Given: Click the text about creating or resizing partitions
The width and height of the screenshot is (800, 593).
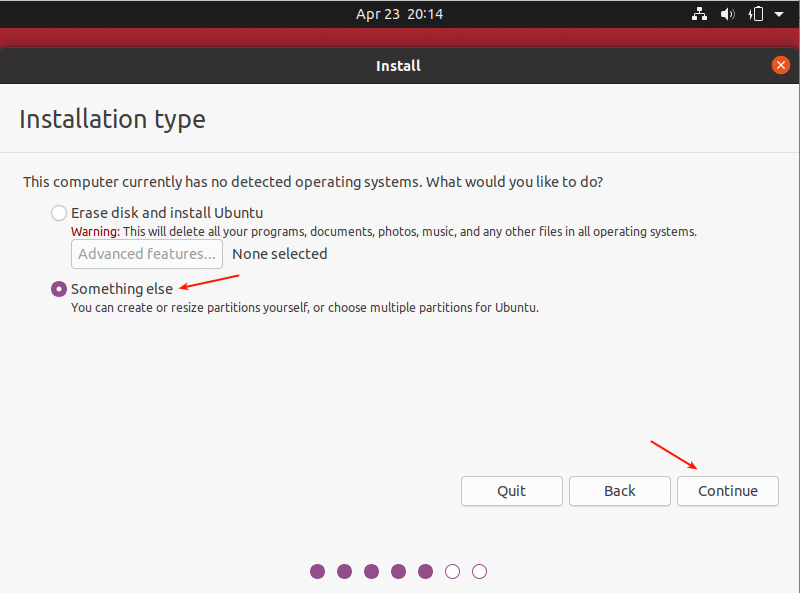Looking at the screenshot, I should point(305,308).
